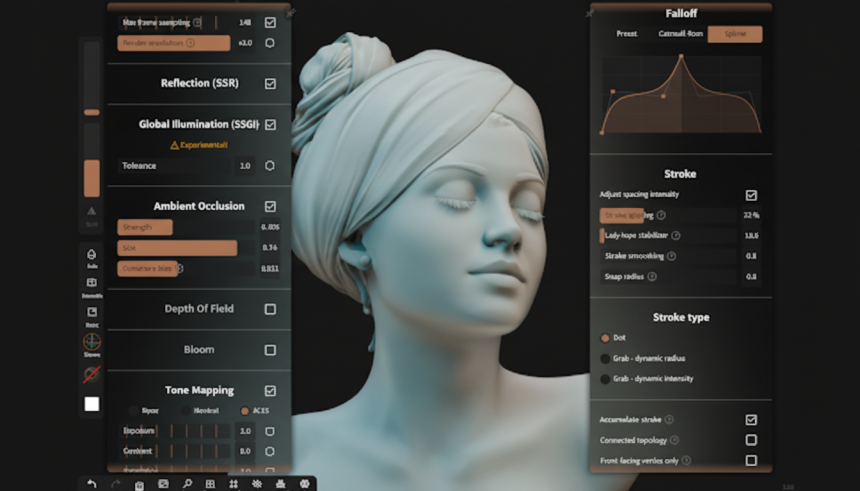860x491 pixels.
Task: Enable Front facing vertex only
Action: (751, 460)
